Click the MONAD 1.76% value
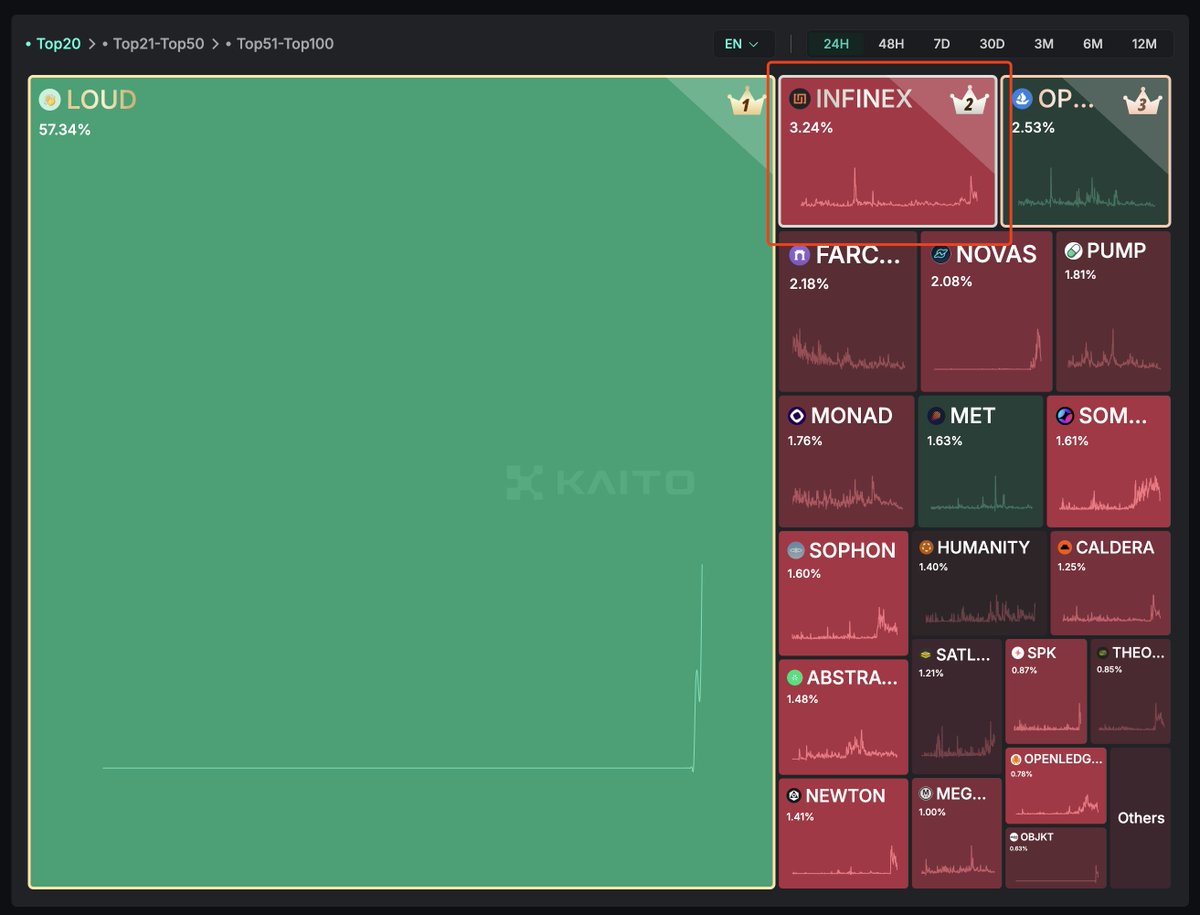Viewport: 1200px width, 915px height. pos(805,441)
